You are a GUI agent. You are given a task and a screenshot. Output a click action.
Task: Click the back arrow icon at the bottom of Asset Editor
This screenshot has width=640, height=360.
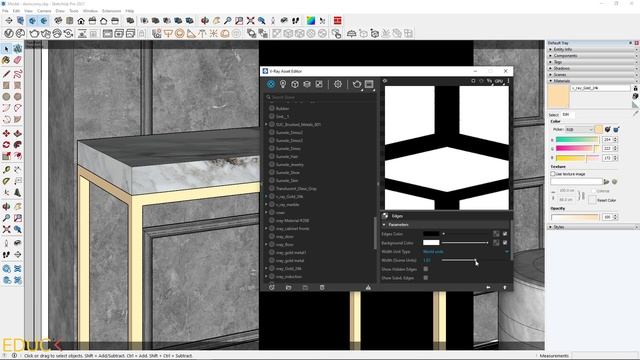pyautogui.click(x=488, y=287)
